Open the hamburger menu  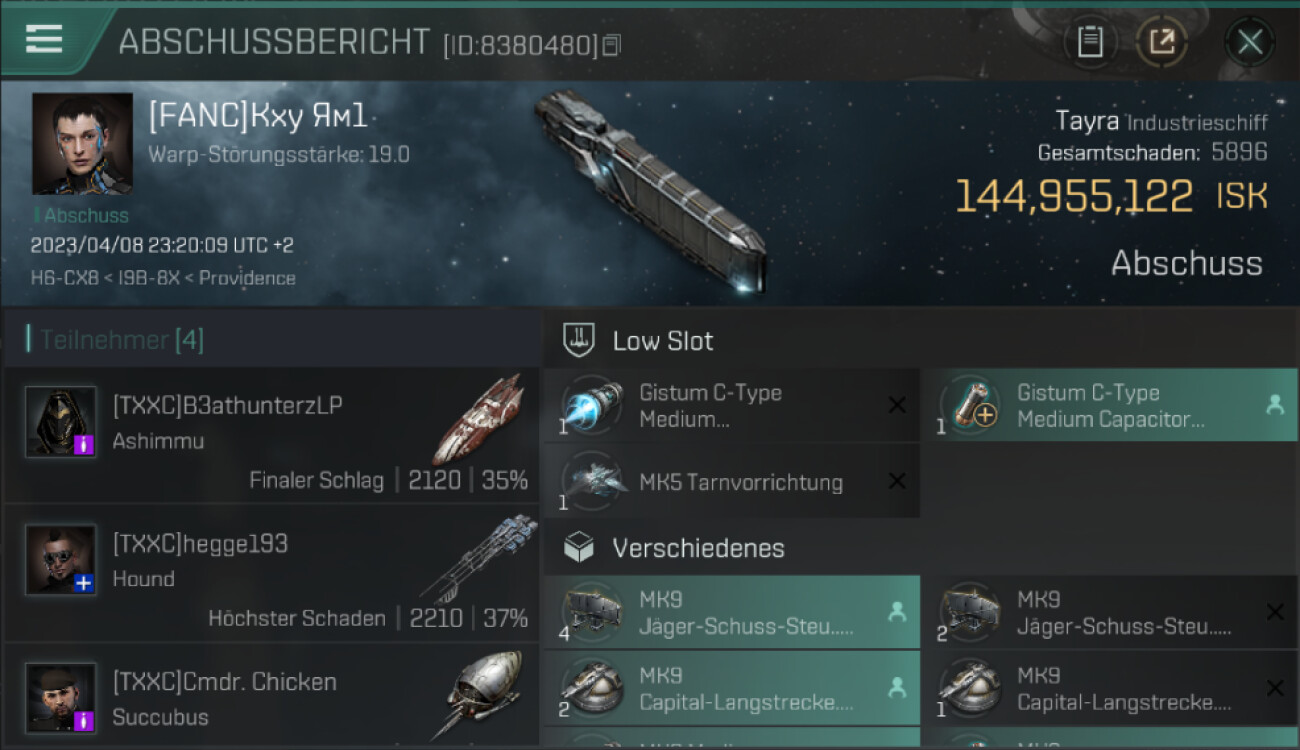44,40
